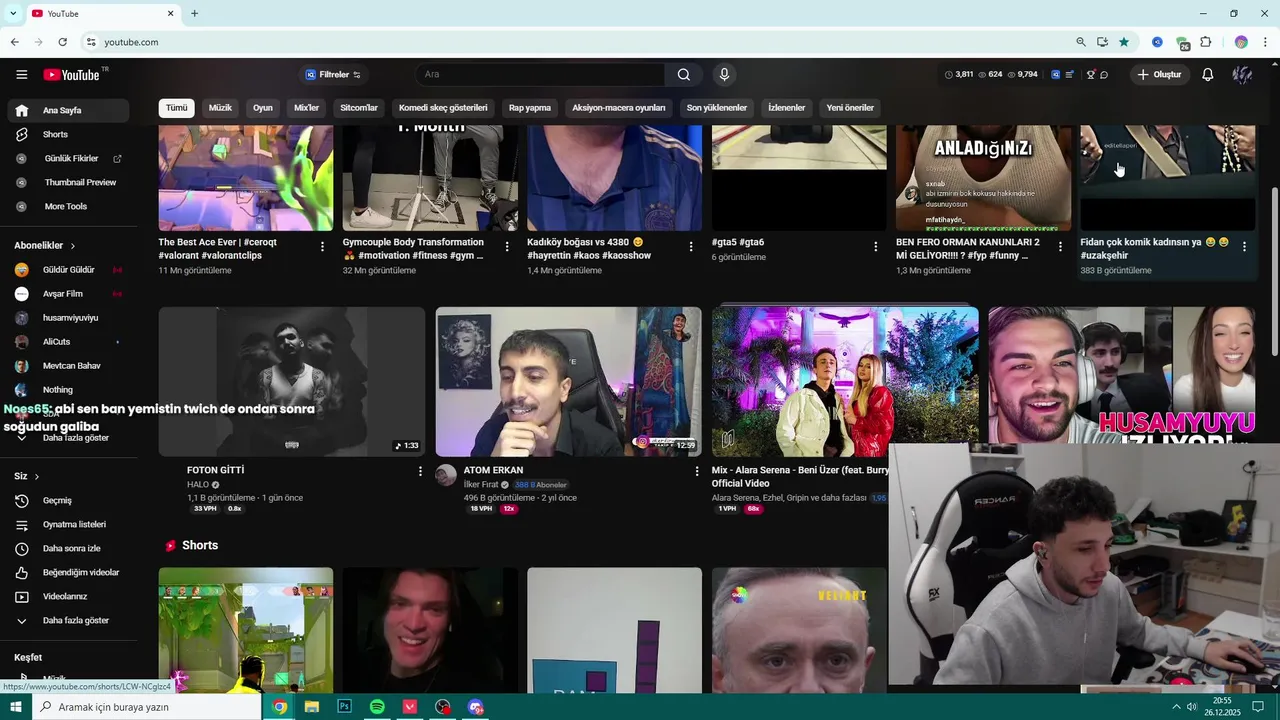The image size is (1280, 720).
Task: Open options for Fidan çok komik short
Action: click(1244, 246)
